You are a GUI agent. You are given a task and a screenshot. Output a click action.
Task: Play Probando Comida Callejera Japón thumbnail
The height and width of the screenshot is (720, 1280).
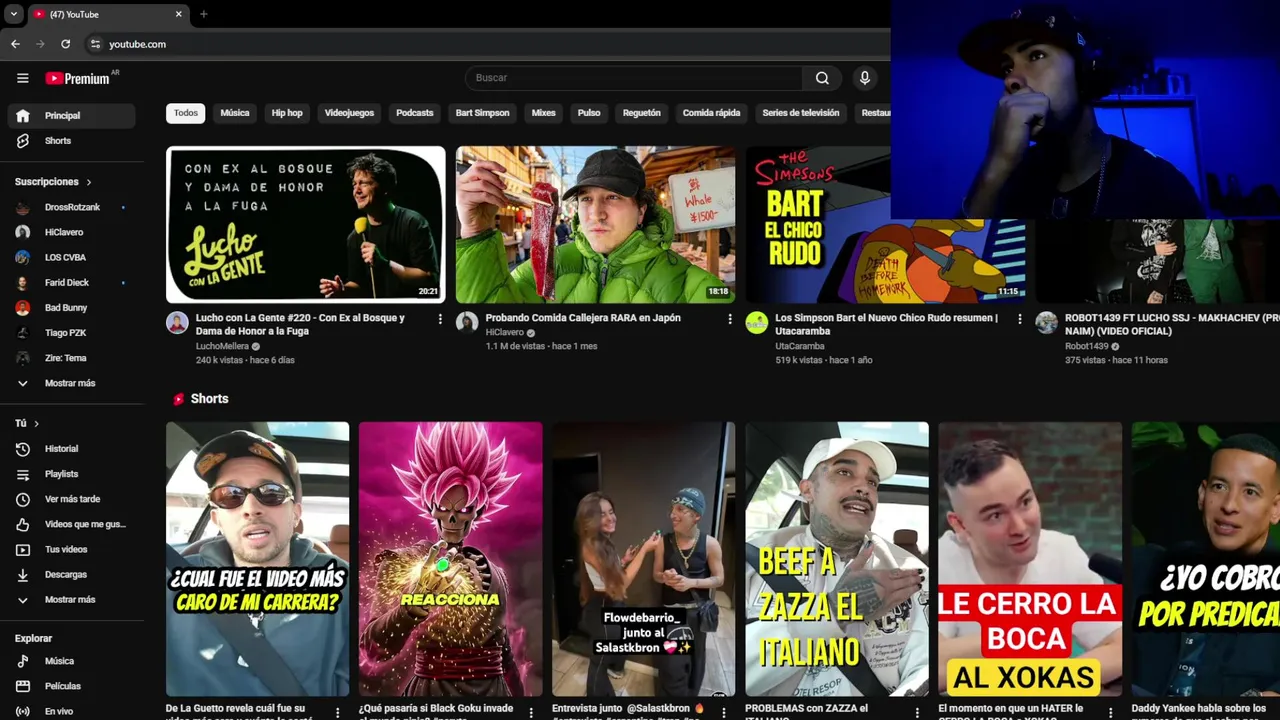[595, 225]
